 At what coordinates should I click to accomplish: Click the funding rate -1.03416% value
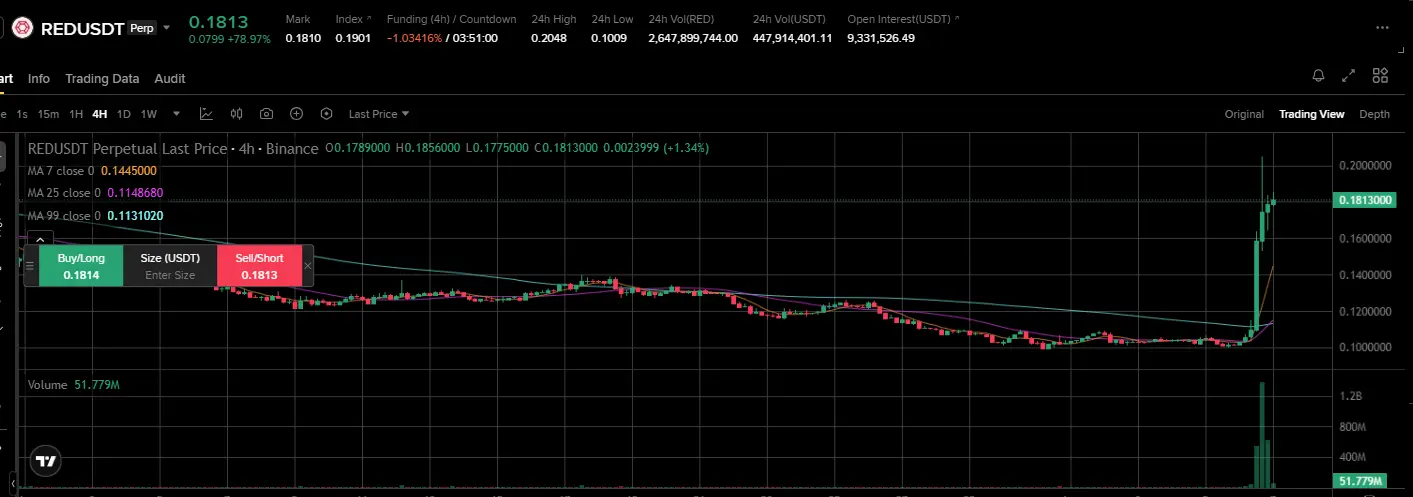pyautogui.click(x=414, y=38)
